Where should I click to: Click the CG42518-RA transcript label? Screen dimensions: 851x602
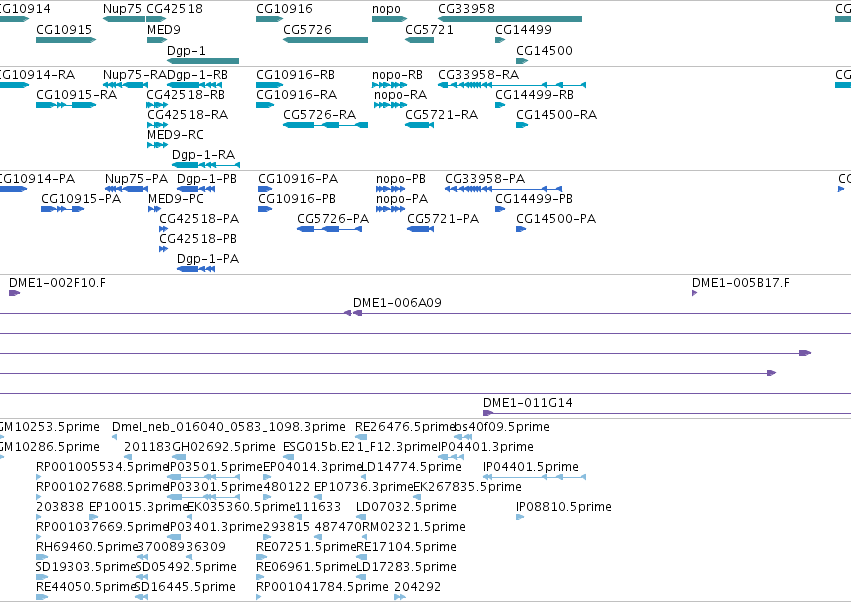coord(188,115)
